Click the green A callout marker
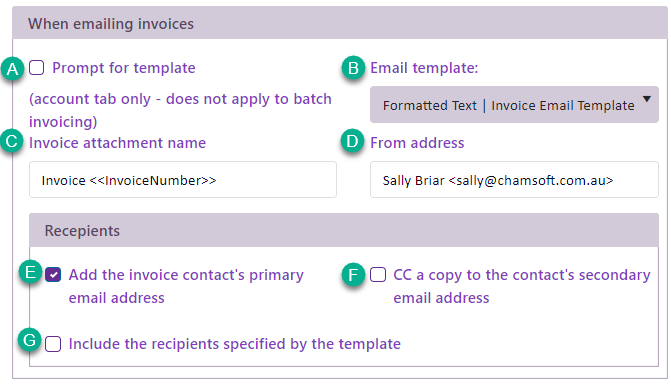Image resolution: width=671 pixels, height=386 pixels. [12, 68]
